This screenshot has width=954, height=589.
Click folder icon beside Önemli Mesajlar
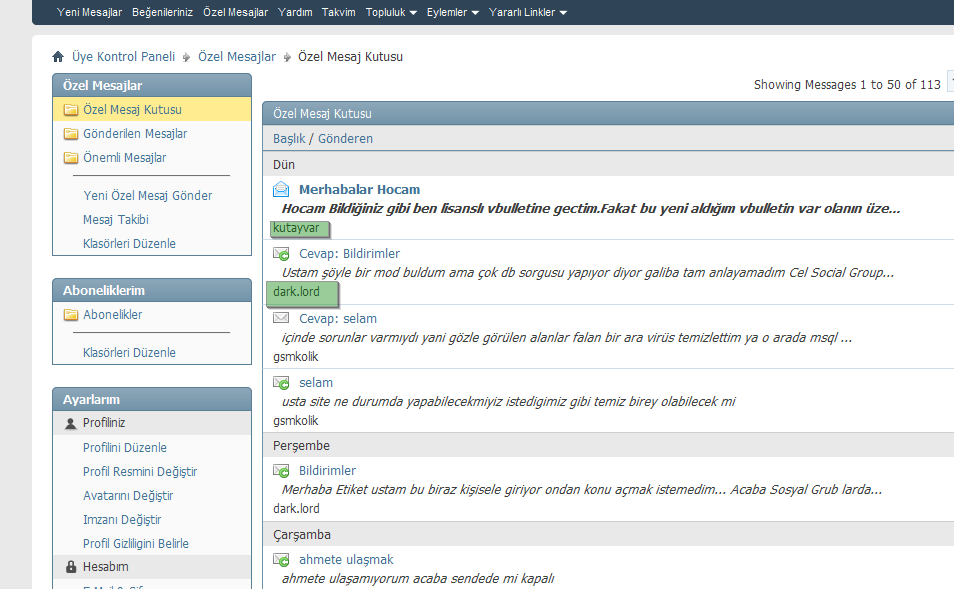click(70, 158)
